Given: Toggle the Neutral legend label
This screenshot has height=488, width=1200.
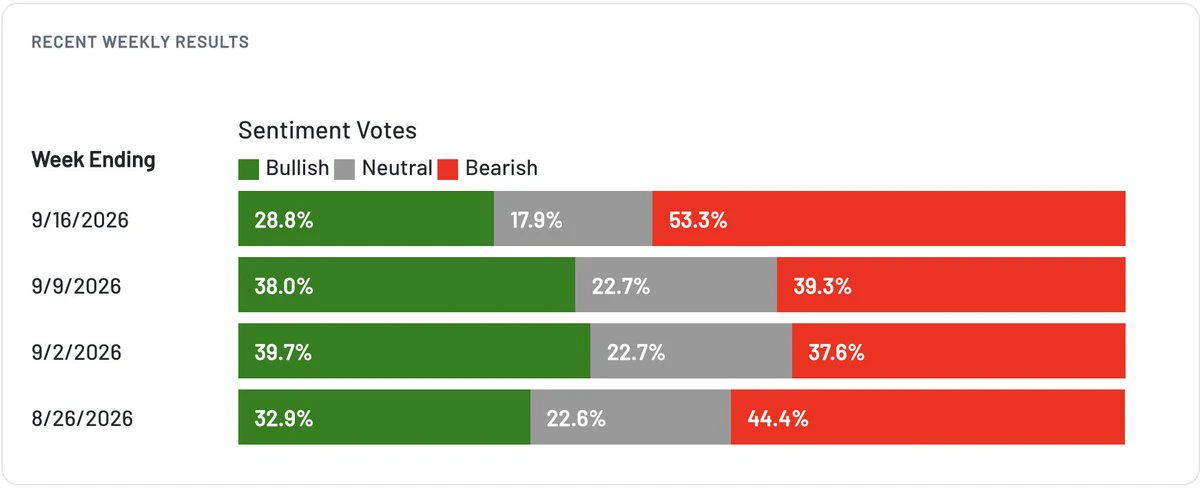Looking at the screenshot, I should [397, 168].
